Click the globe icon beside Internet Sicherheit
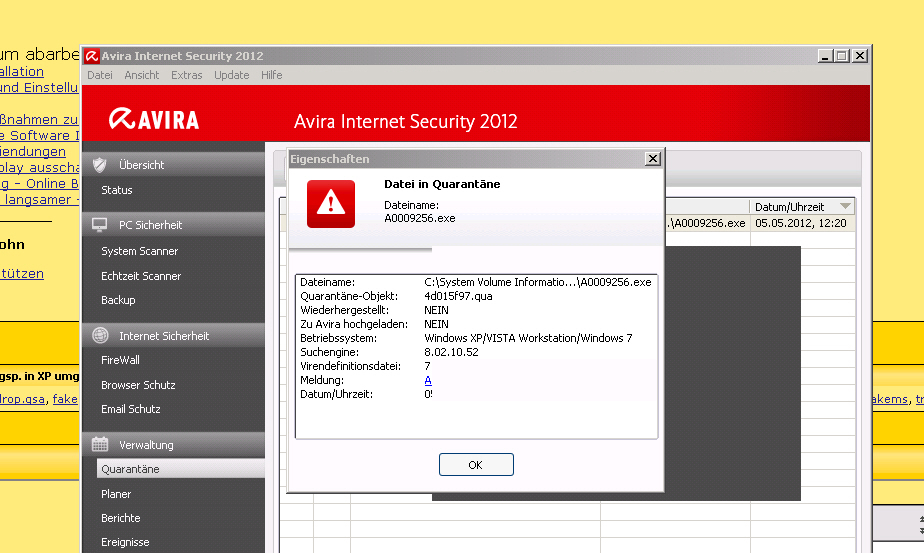This screenshot has width=924, height=553. click(x=100, y=335)
